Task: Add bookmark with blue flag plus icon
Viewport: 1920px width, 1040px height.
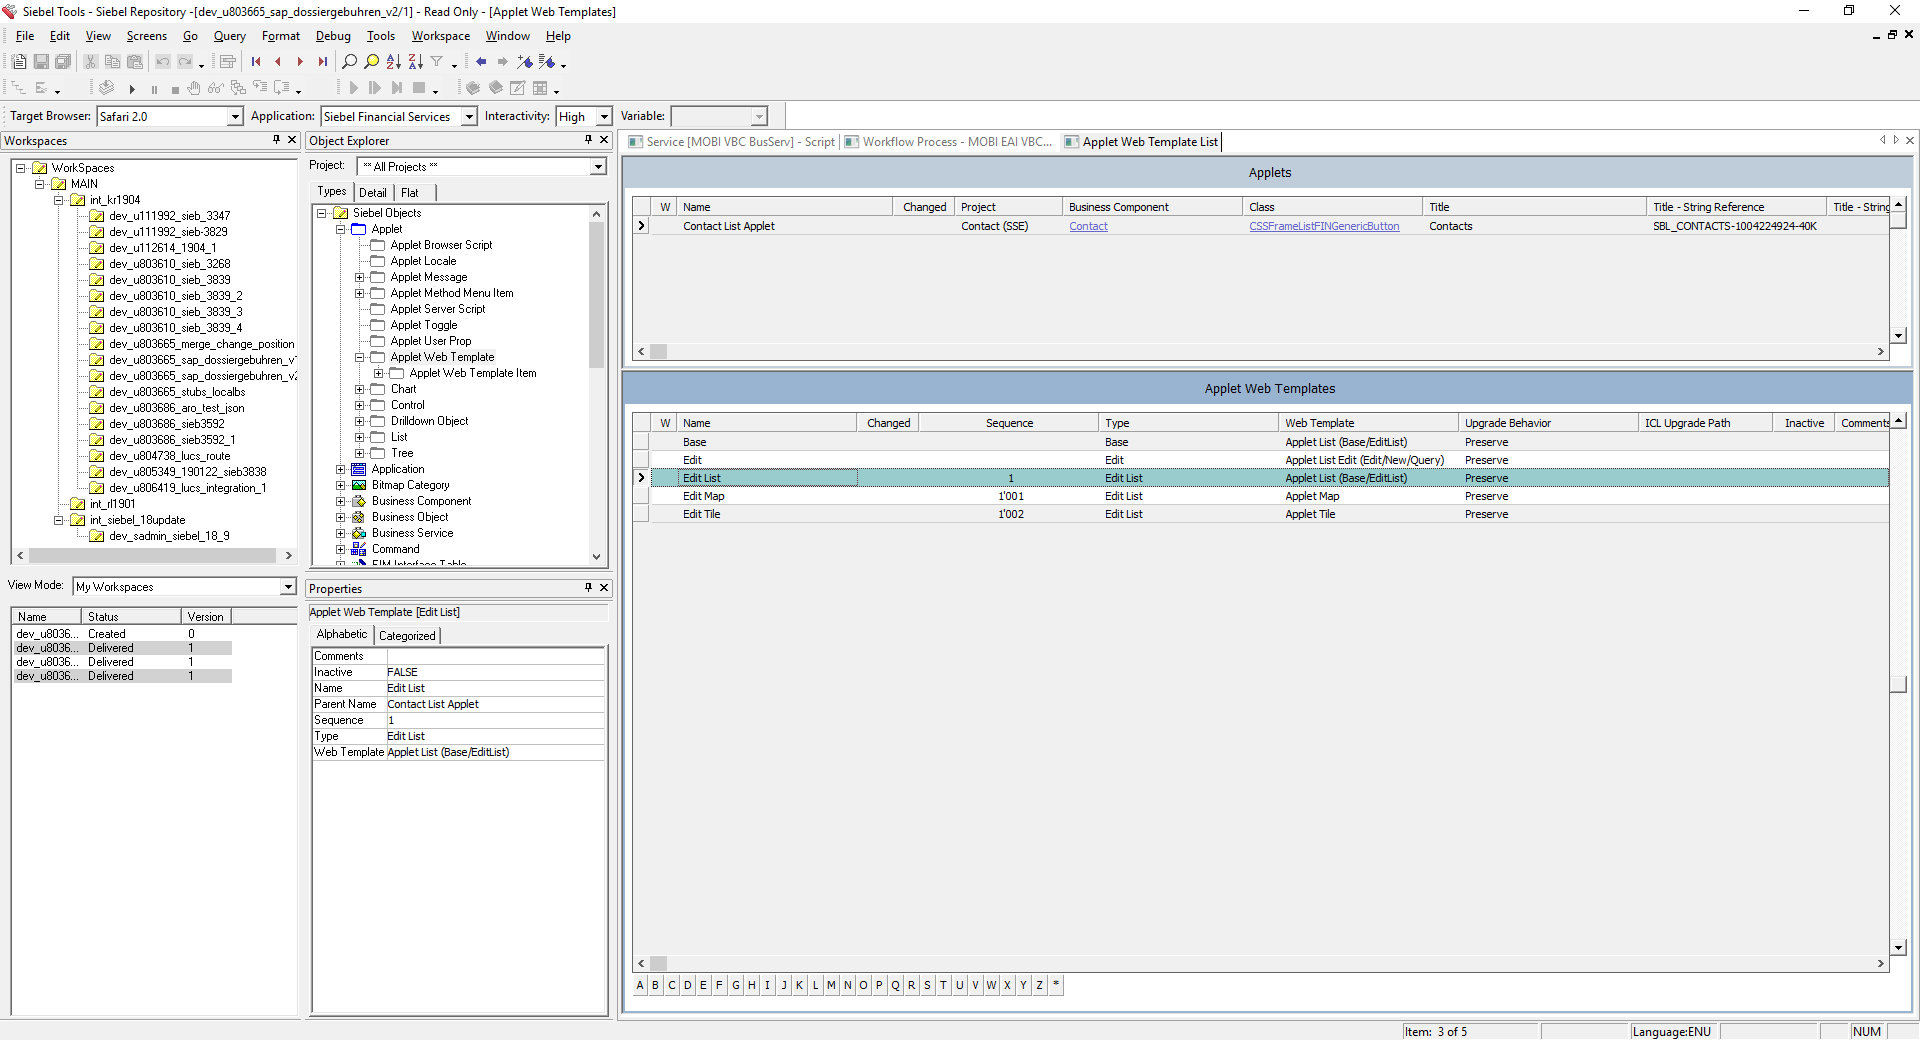Action: (525, 62)
